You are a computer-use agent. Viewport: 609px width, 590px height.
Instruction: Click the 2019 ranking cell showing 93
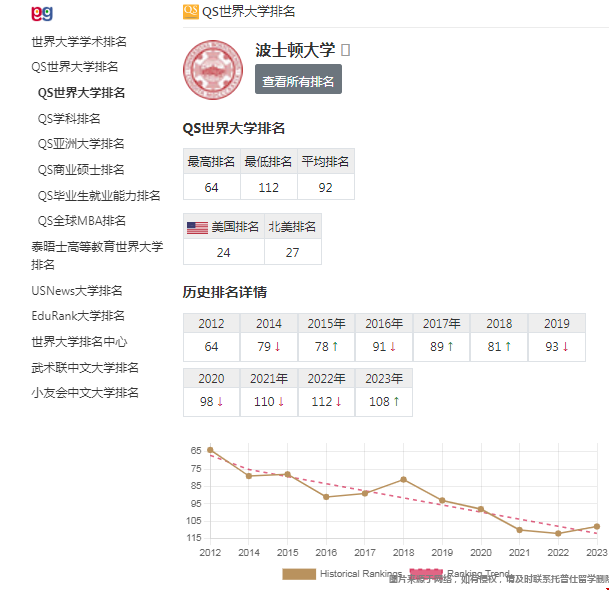point(557,346)
